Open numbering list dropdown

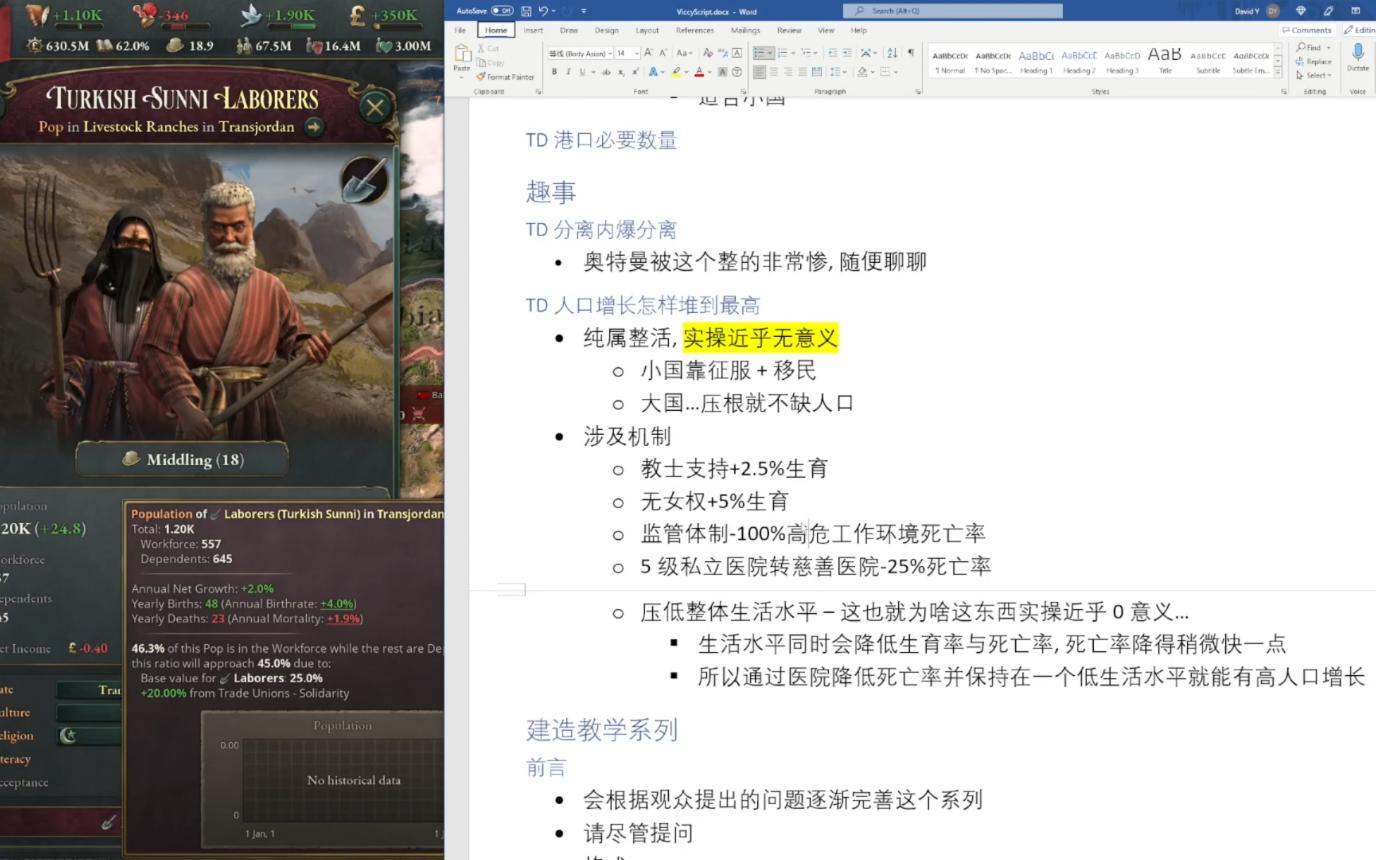(x=792, y=53)
